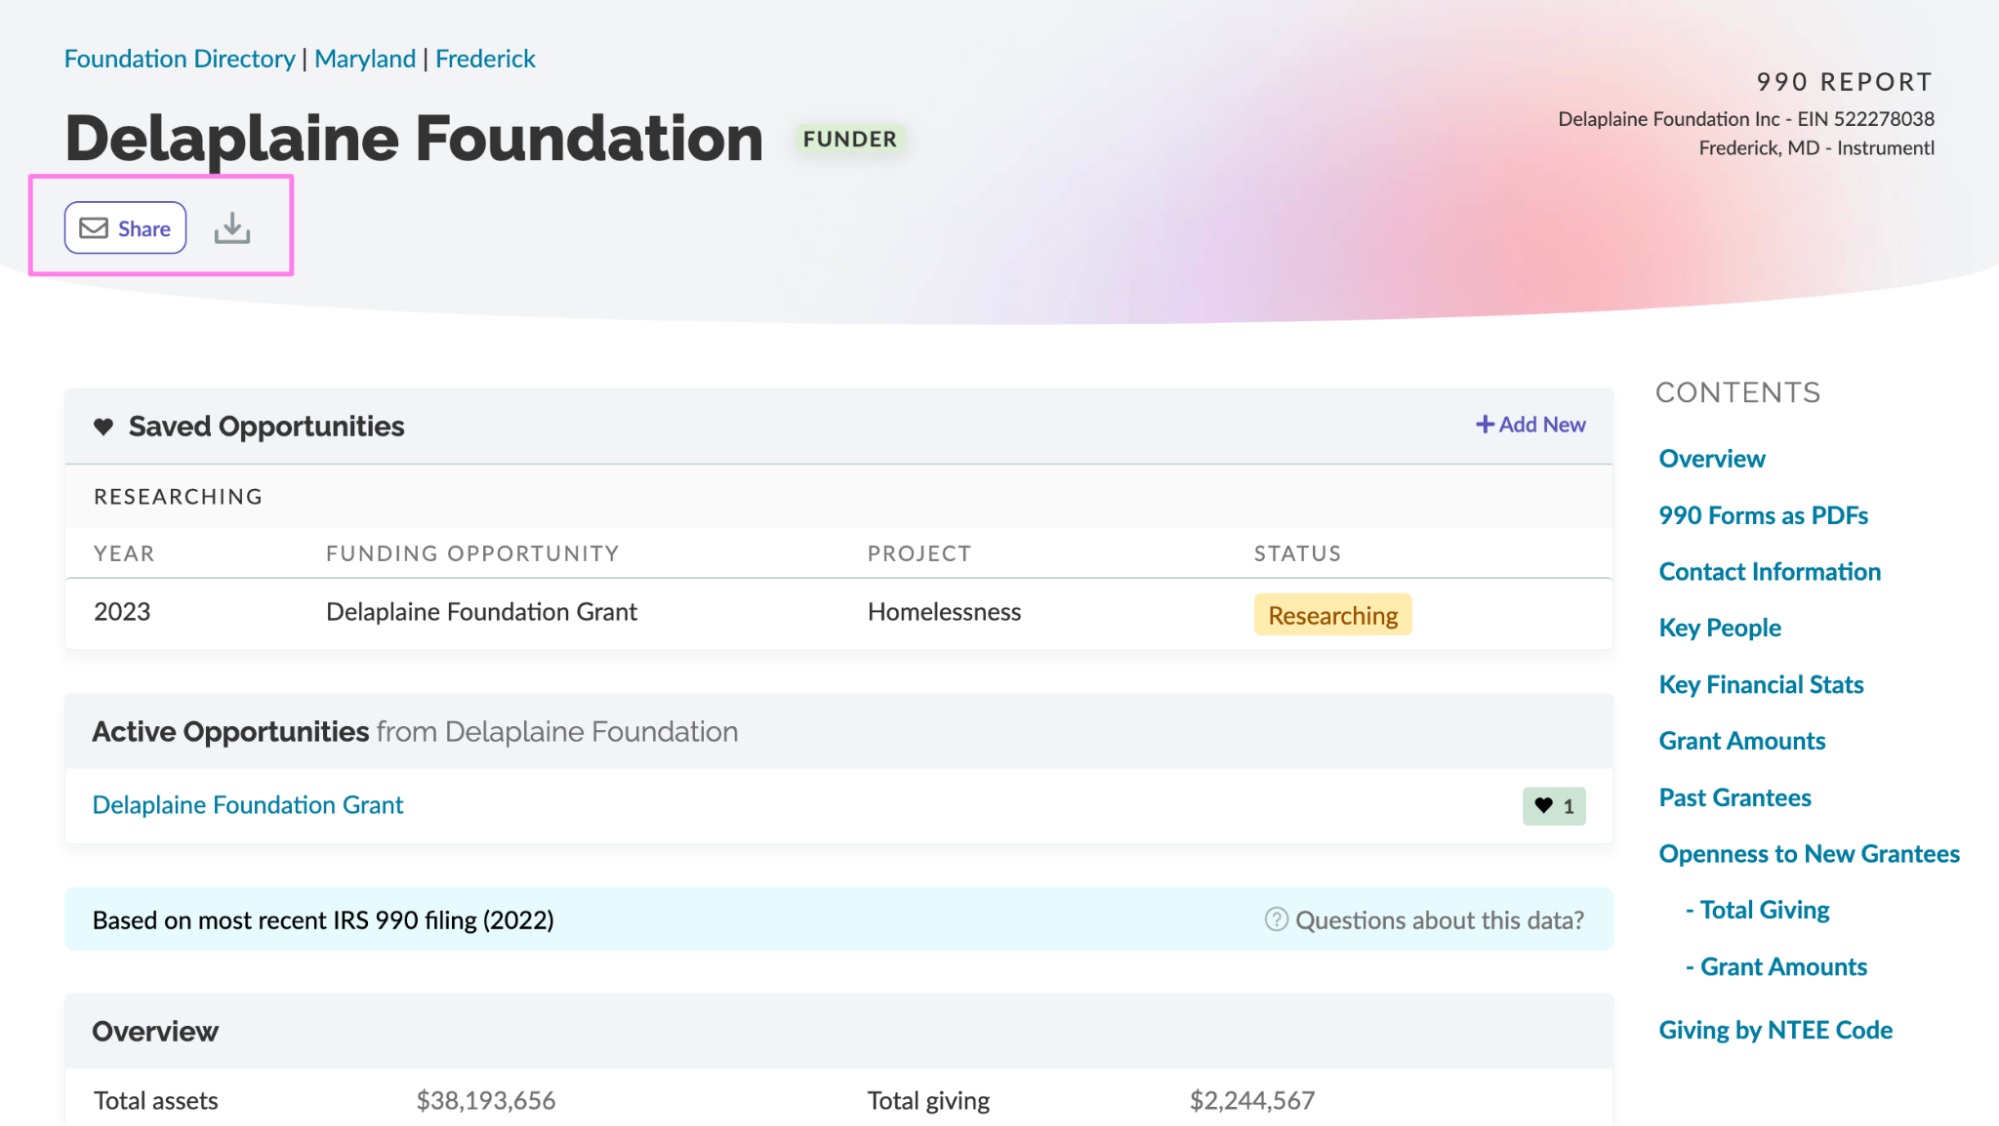Viewport: 1999px width, 1126px height.
Task: Open the Frederick breadcrumb link
Action: 485,59
